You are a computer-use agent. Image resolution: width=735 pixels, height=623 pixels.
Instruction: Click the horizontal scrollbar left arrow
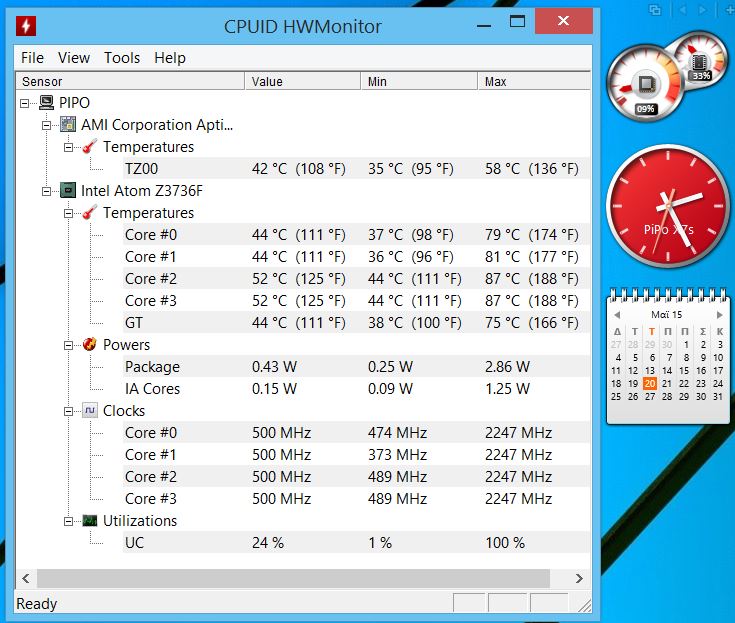coord(26,578)
